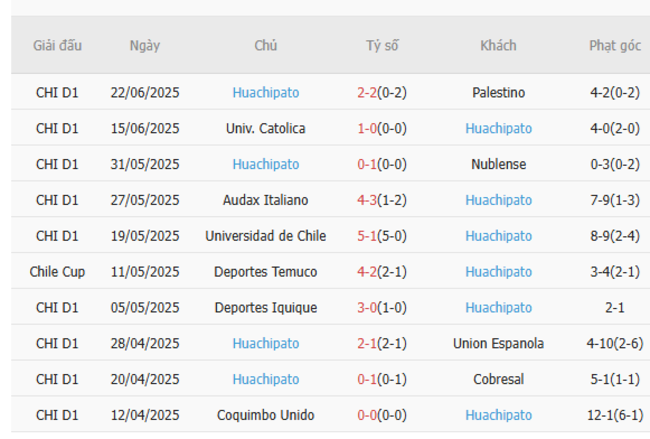
Task: Click Huachipato in the 15/06/2025 match row
Action: point(498,129)
